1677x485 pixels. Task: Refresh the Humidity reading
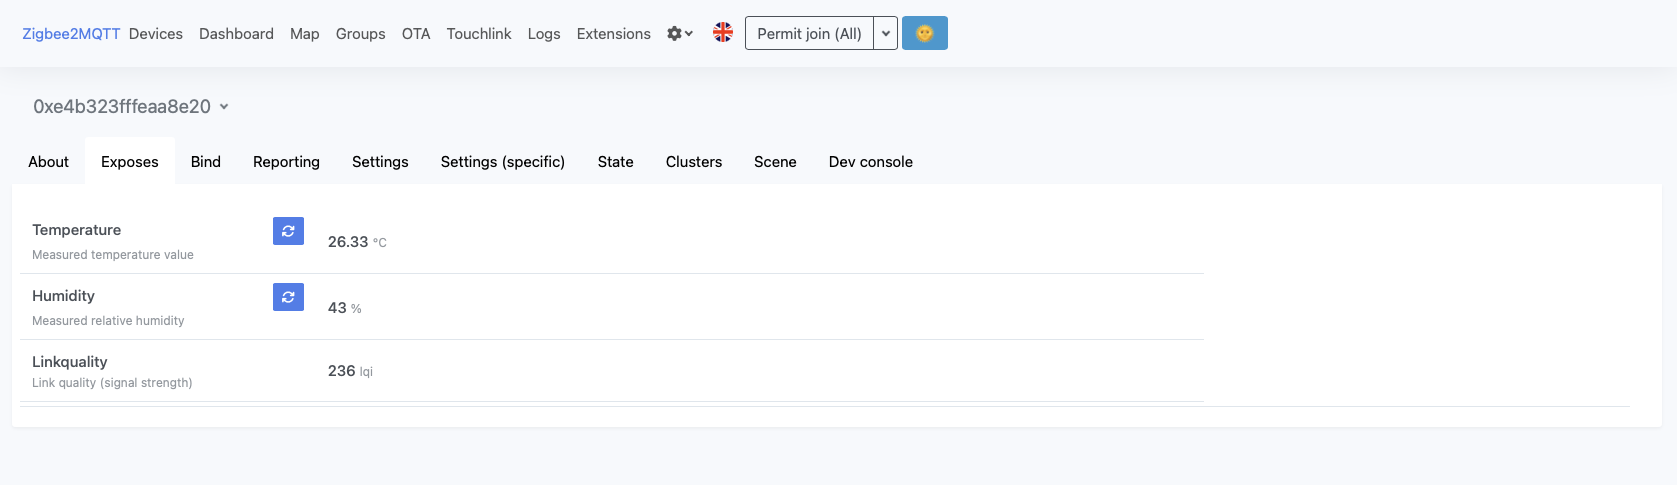pos(288,297)
